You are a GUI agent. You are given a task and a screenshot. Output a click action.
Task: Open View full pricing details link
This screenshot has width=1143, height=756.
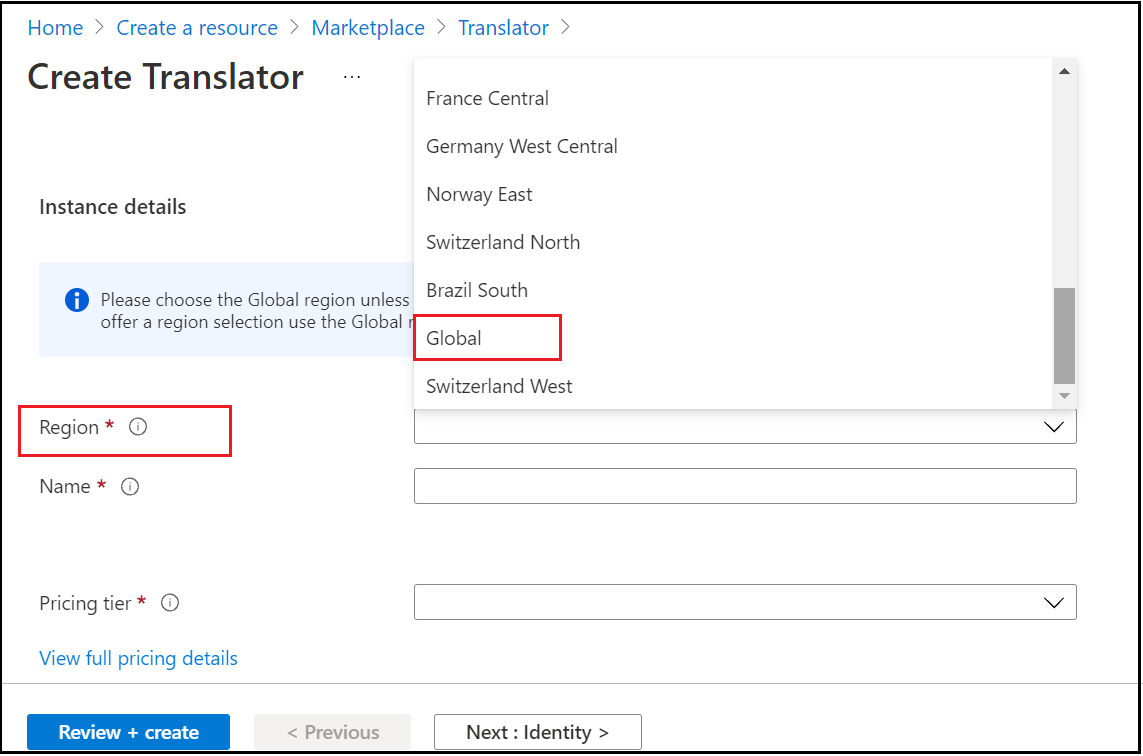137,658
